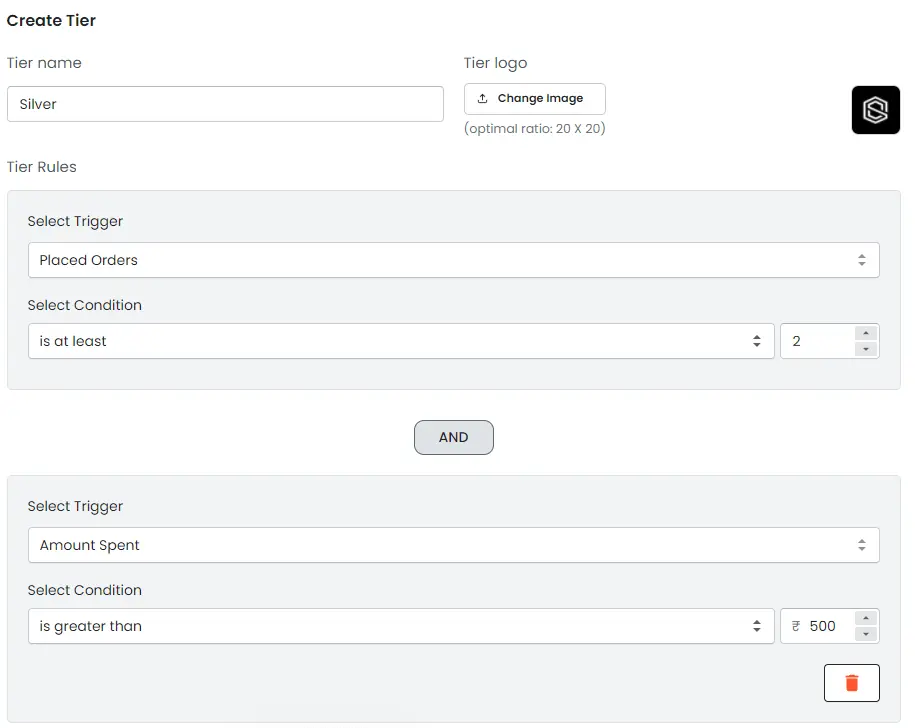Toggle the AND rule connector
Image resolution: width=915 pixels, height=728 pixels.
tap(453, 438)
